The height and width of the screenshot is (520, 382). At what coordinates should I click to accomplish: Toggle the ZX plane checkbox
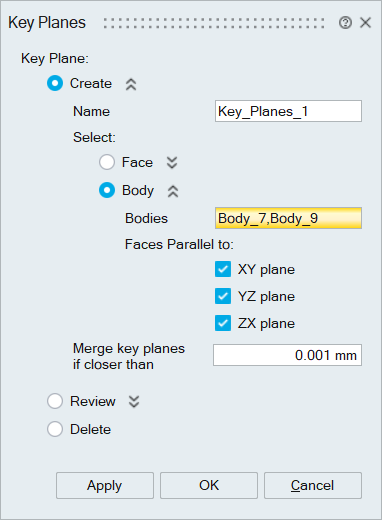pyautogui.click(x=223, y=323)
